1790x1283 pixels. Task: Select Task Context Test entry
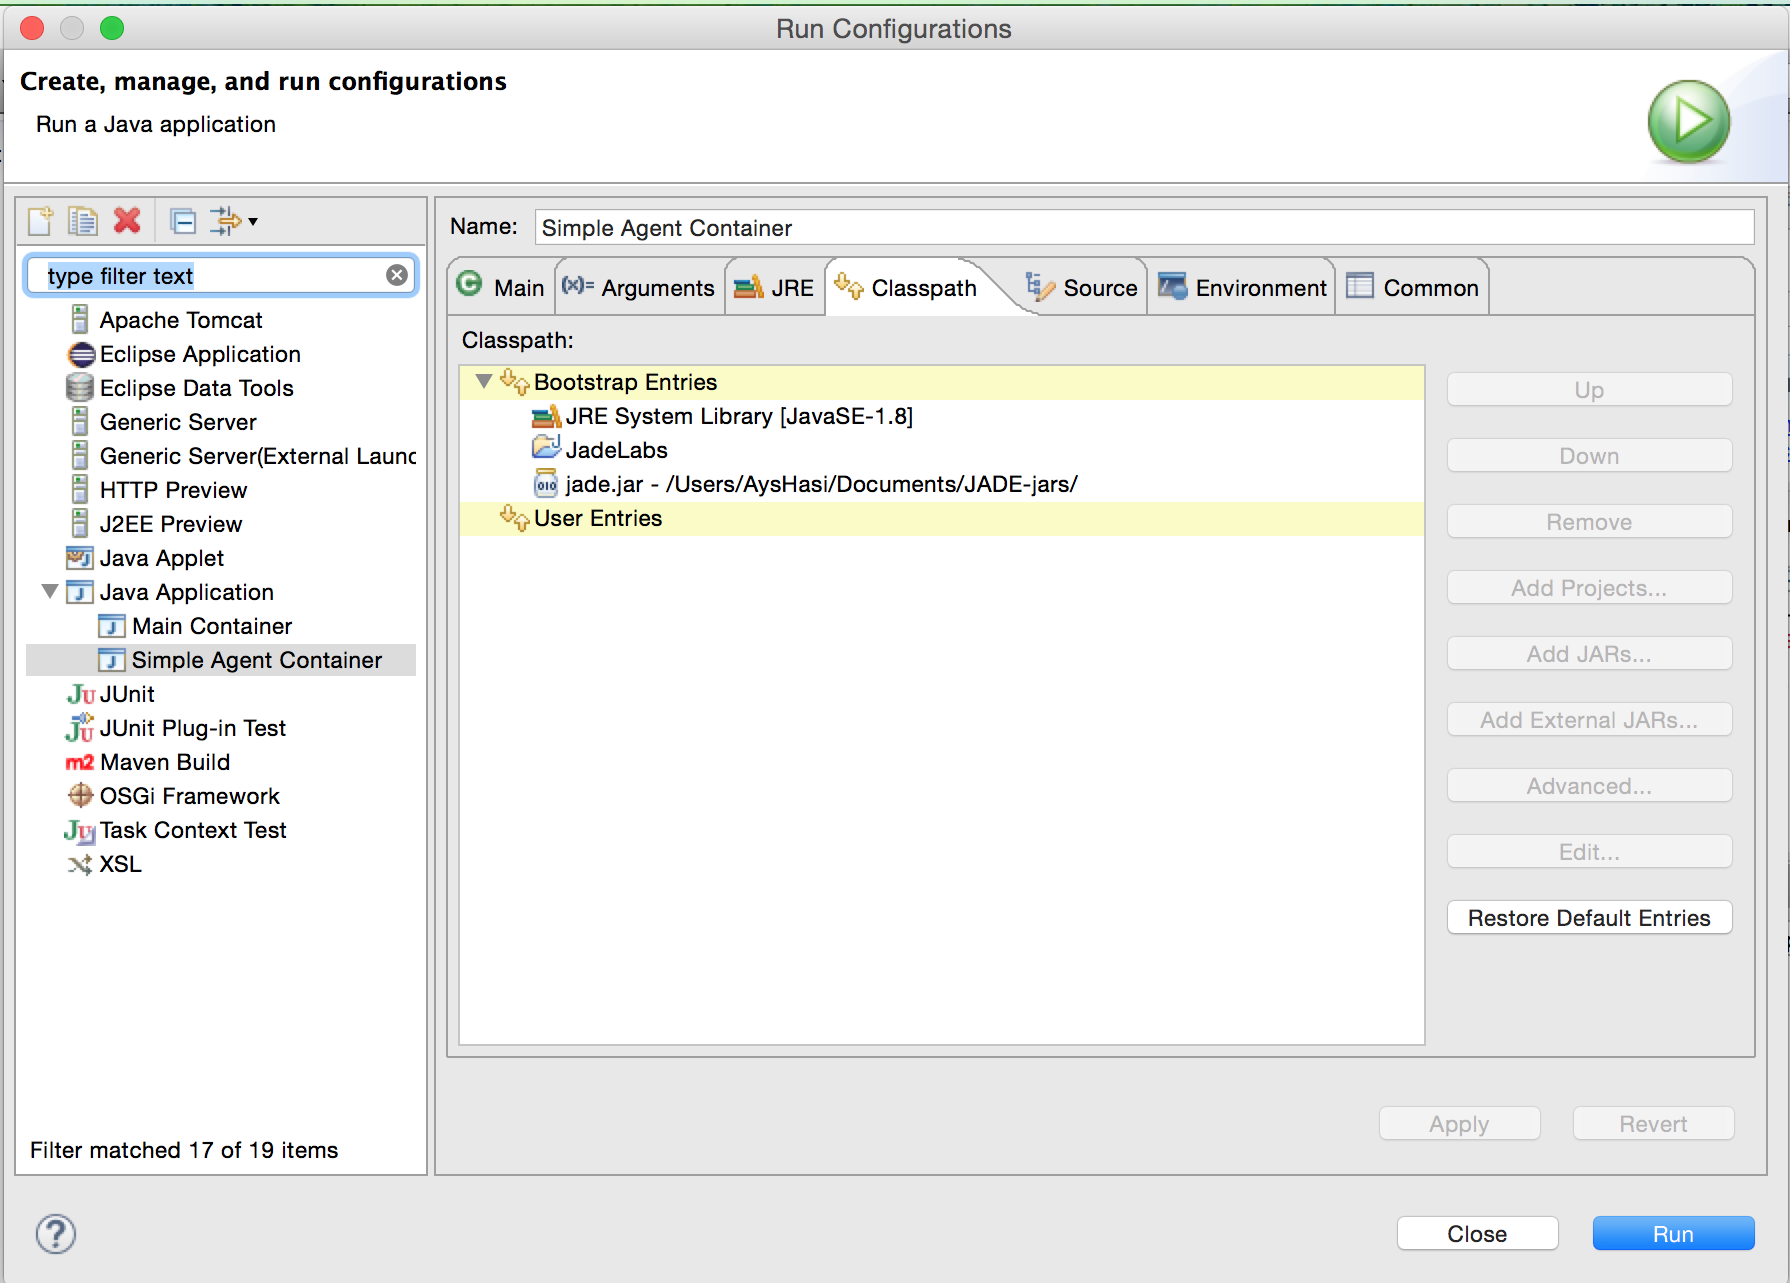click(193, 830)
